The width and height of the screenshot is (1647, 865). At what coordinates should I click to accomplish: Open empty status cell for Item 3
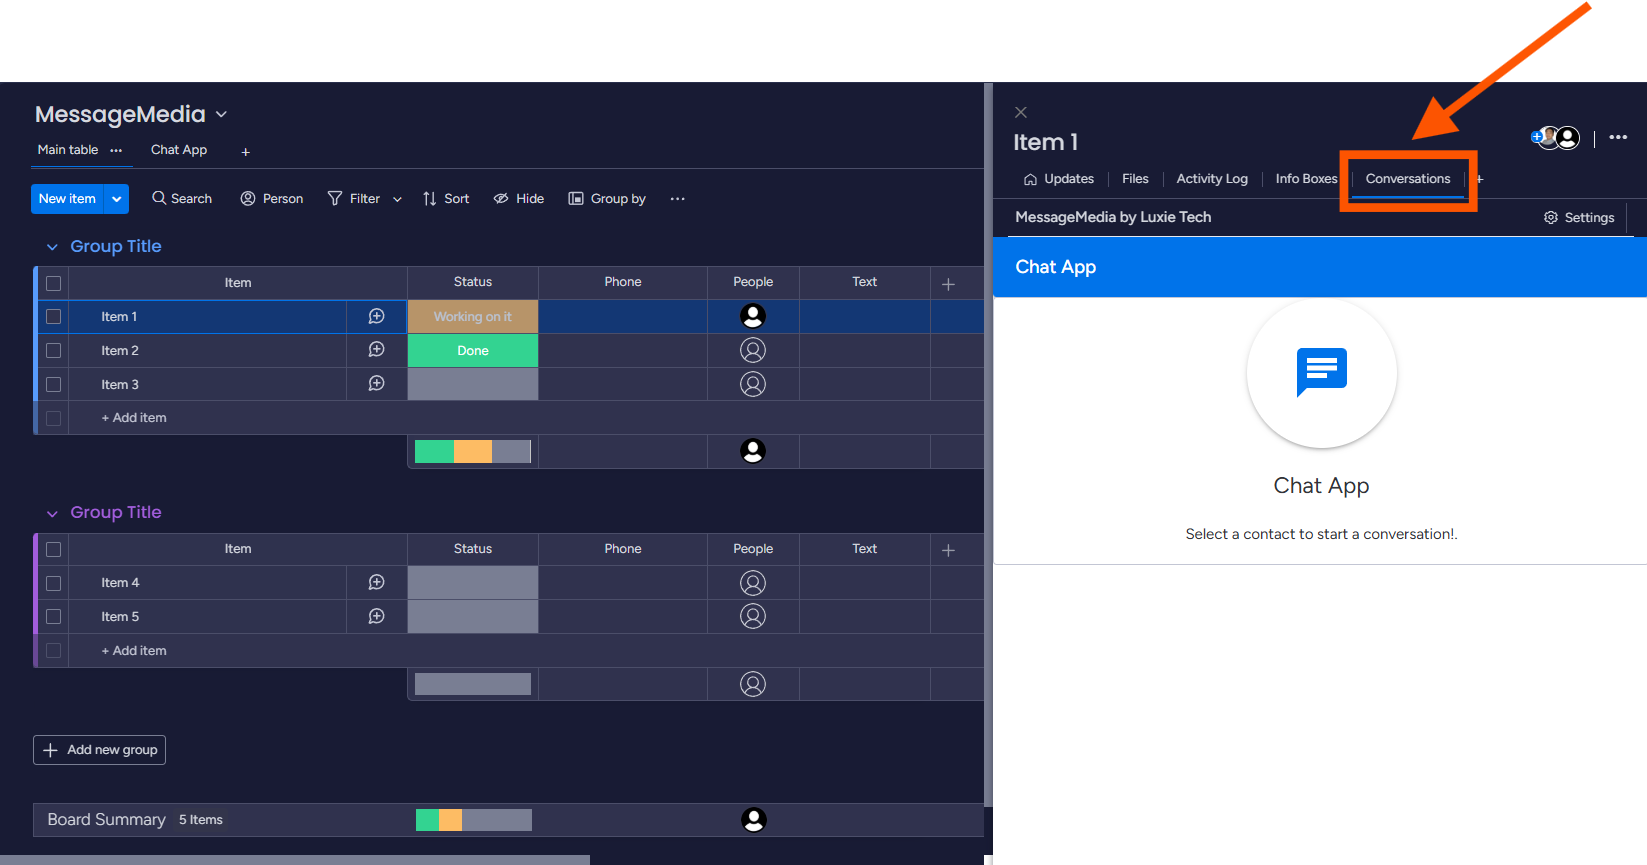473,384
